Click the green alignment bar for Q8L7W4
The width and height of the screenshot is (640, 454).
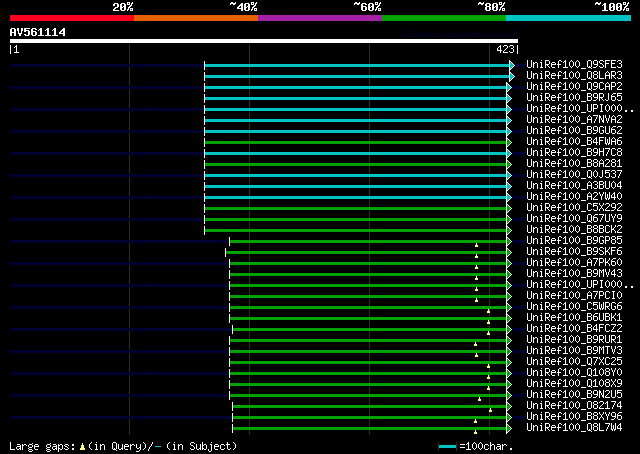pos(370,429)
